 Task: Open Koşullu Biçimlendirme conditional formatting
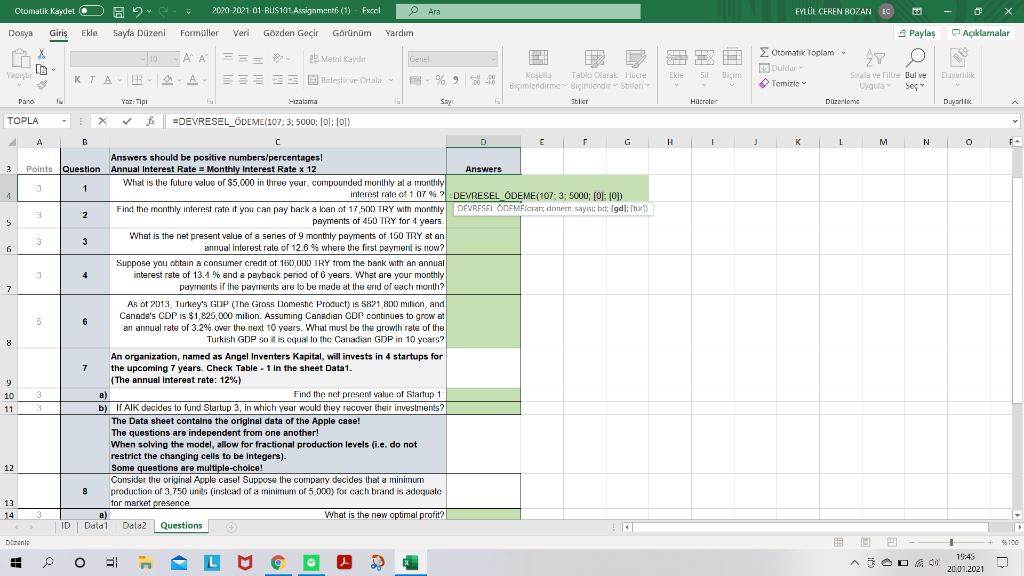538,69
